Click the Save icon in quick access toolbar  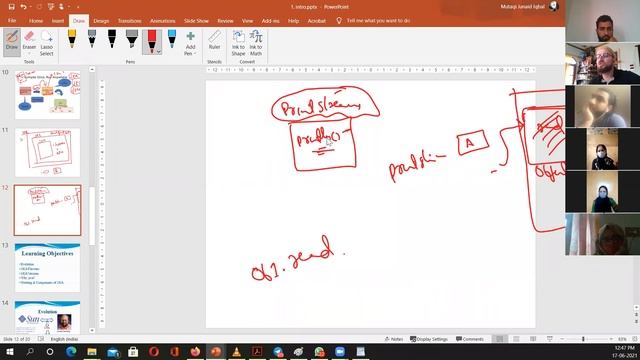pyautogui.click(x=11, y=7)
